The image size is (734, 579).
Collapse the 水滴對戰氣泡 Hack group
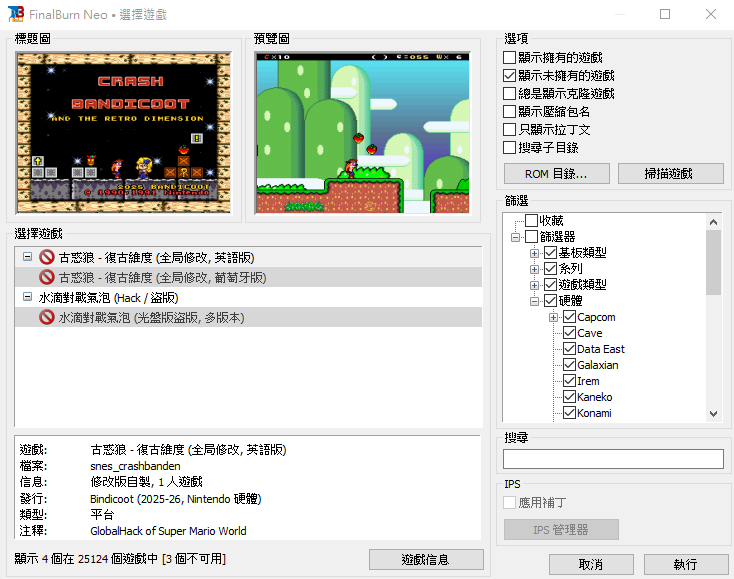coord(28,297)
